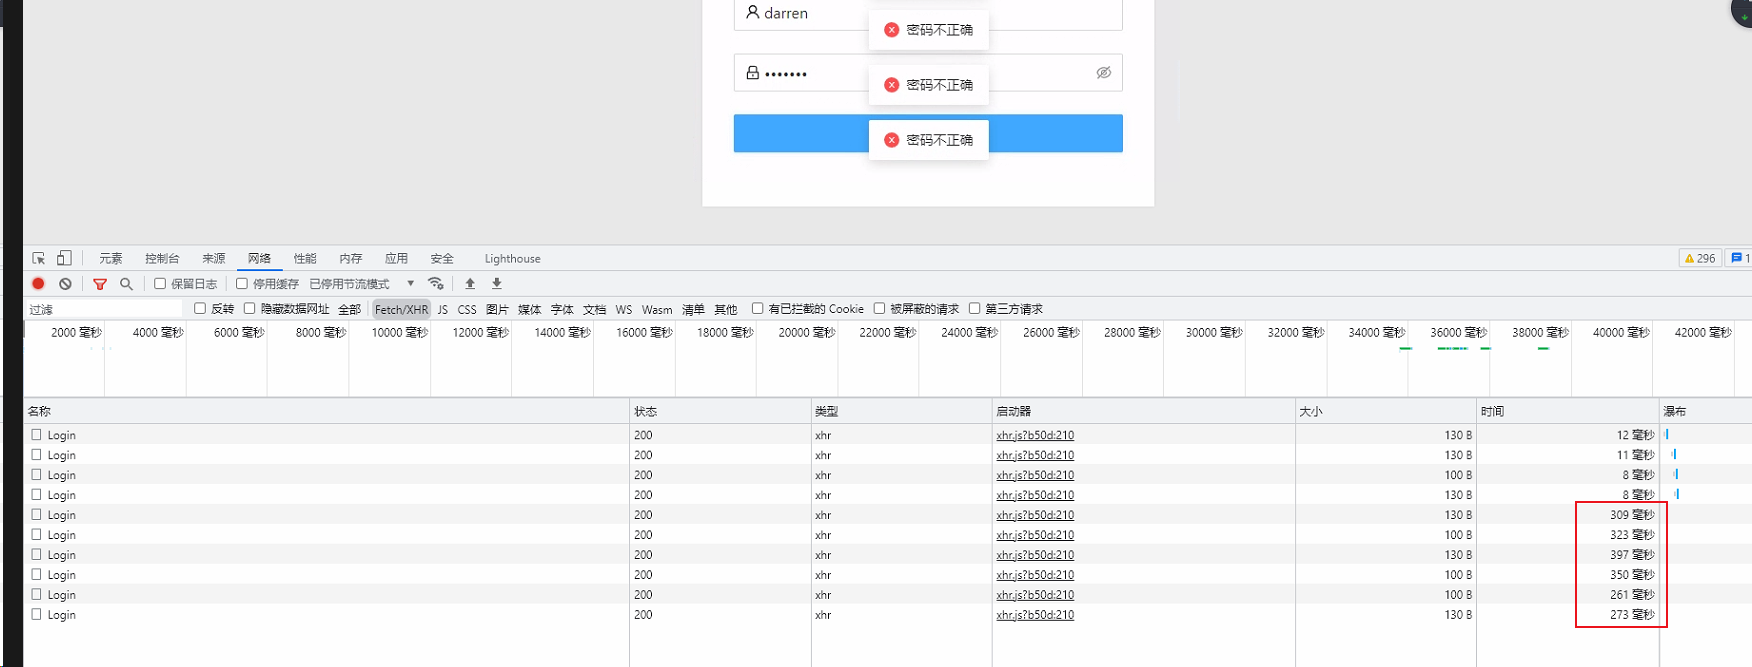The image size is (1752, 667).
Task: Tick the 隐藏数据网址 checkbox
Action: [250, 309]
